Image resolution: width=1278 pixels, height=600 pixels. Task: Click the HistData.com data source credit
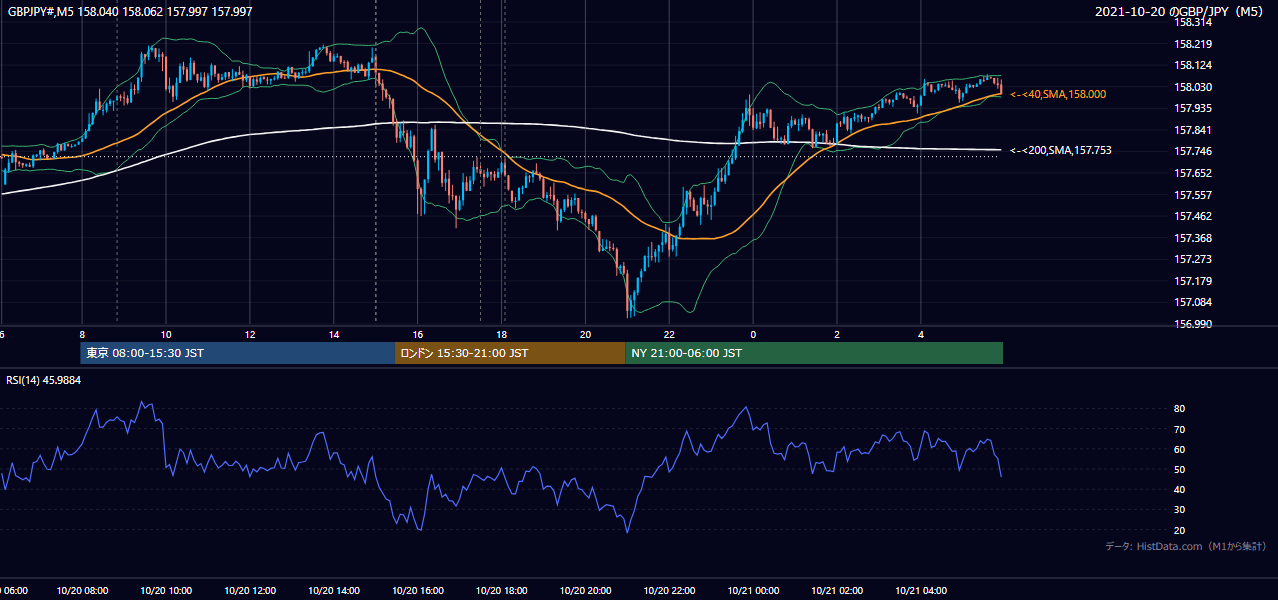point(1186,547)
